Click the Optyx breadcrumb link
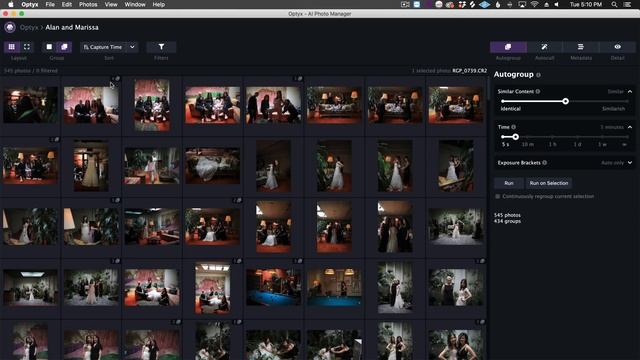640x360 pixels. coord(29,27)
